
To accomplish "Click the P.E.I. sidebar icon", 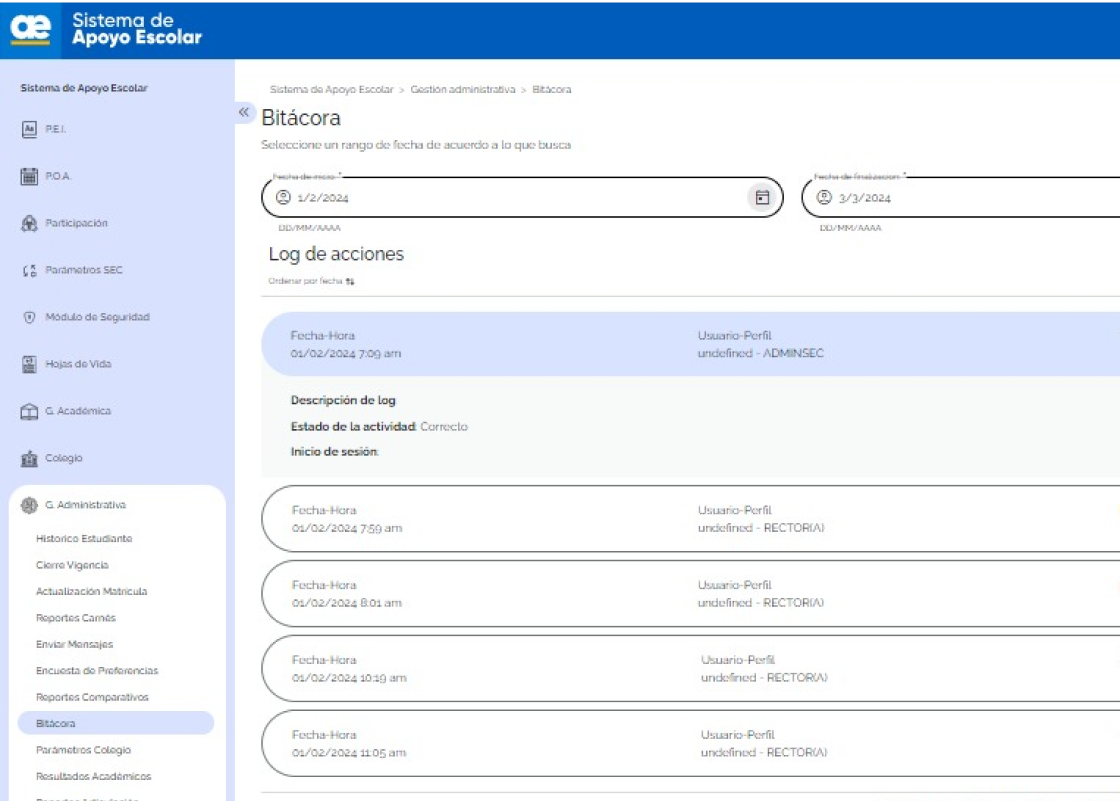I will tap(29, 129).
